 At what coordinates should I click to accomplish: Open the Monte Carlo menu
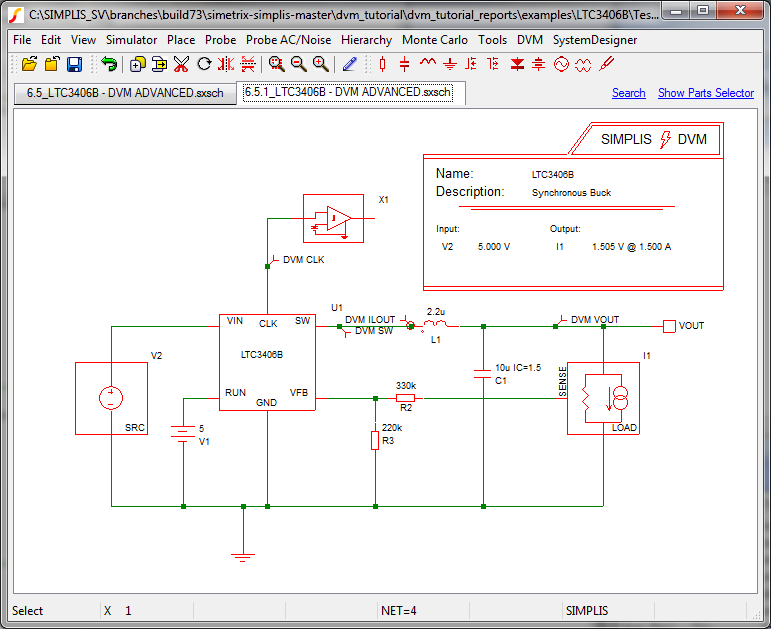(435, 40)
